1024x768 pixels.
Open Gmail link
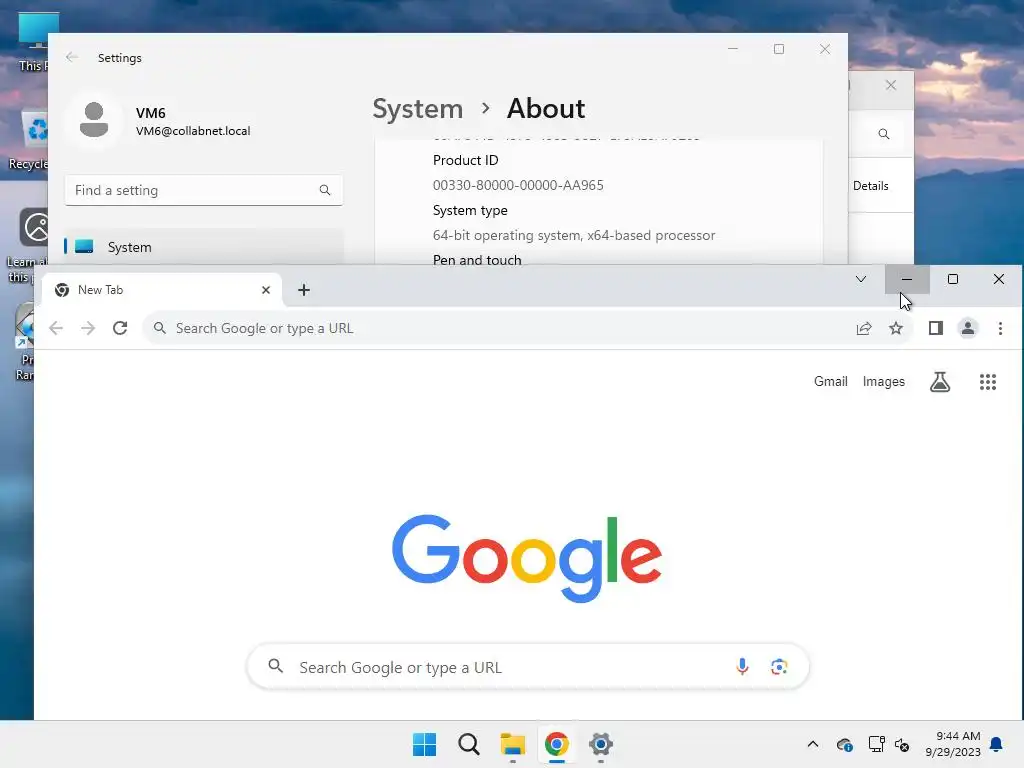831,381
